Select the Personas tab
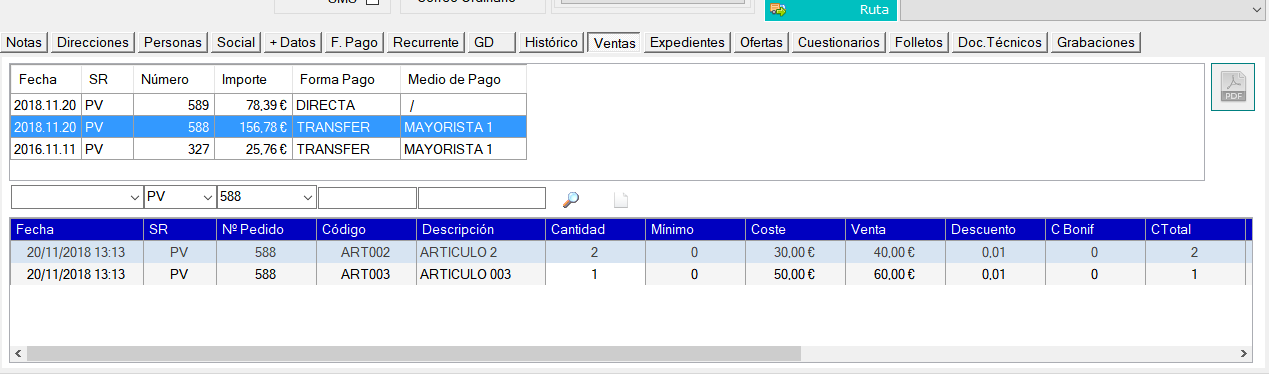Screen dimensions: 1269x374 [174, 42]
